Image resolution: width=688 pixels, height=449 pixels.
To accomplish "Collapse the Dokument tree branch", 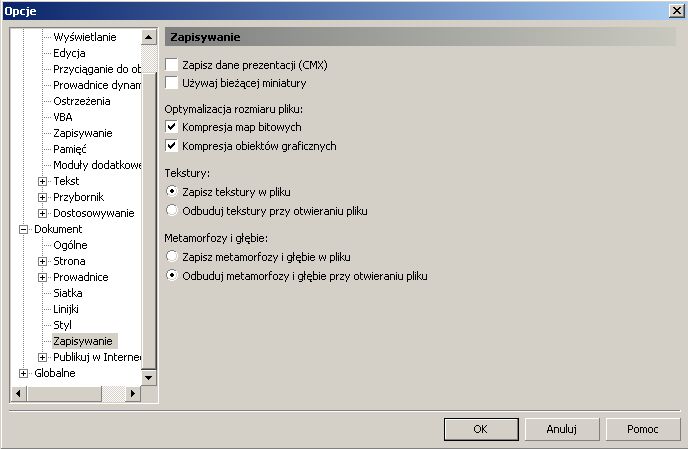I will (23, 229).
